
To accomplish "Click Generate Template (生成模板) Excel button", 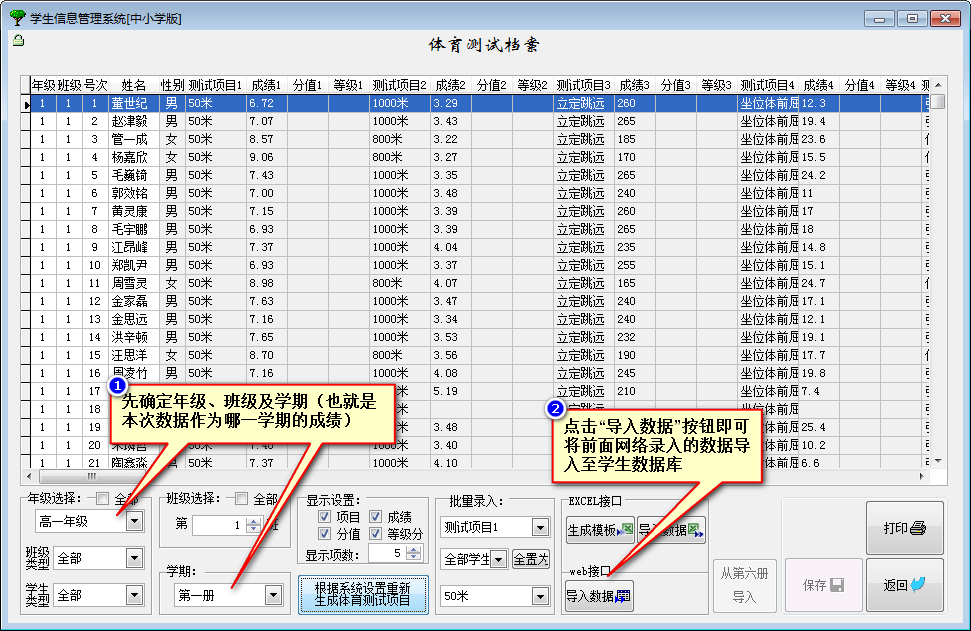I will [x=600, y=530].
